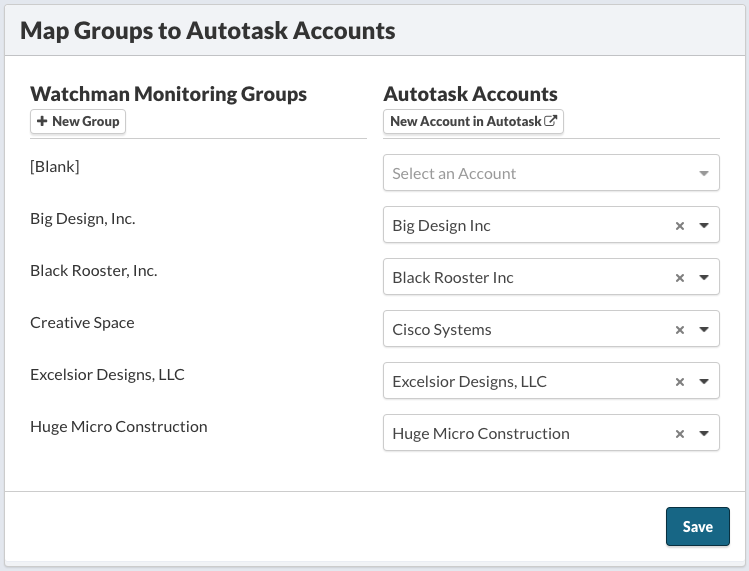Open the Huge Micro Construction dropdown arrow
749x571 pixels.
pyautogui.click(x=703, y=434)
